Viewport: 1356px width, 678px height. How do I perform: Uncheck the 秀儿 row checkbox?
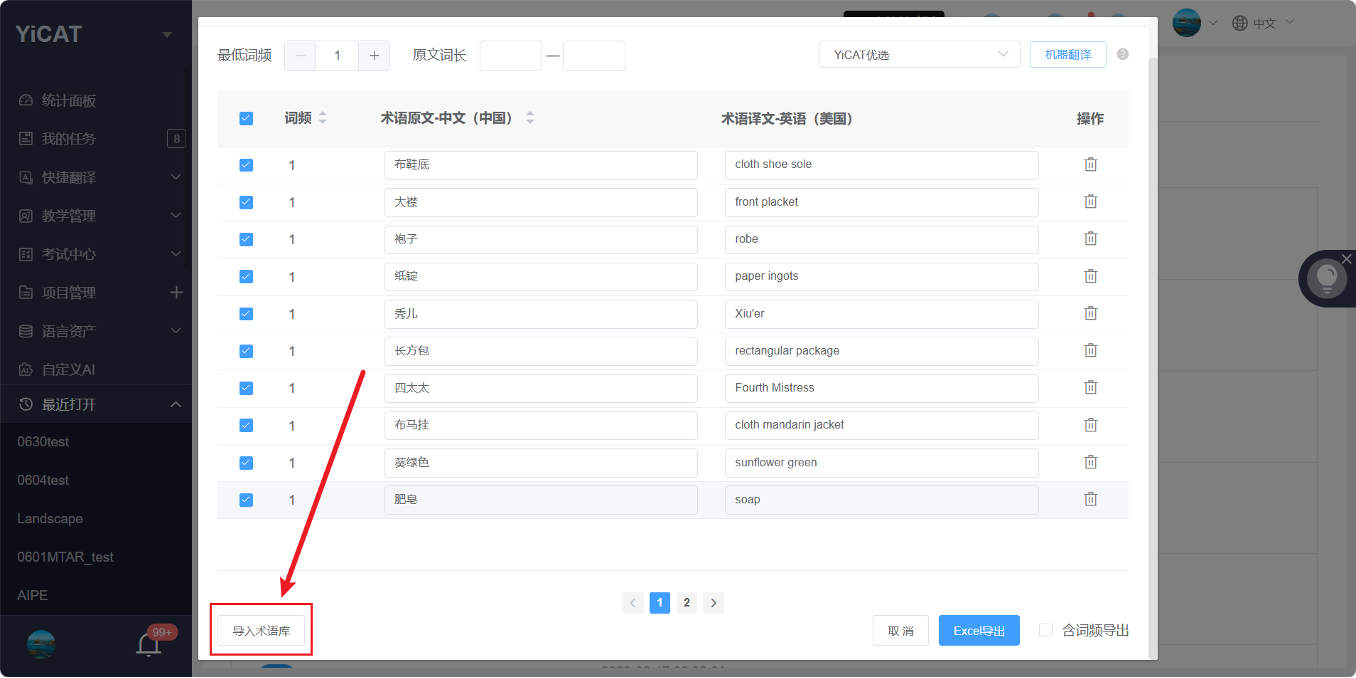(246, 314)
